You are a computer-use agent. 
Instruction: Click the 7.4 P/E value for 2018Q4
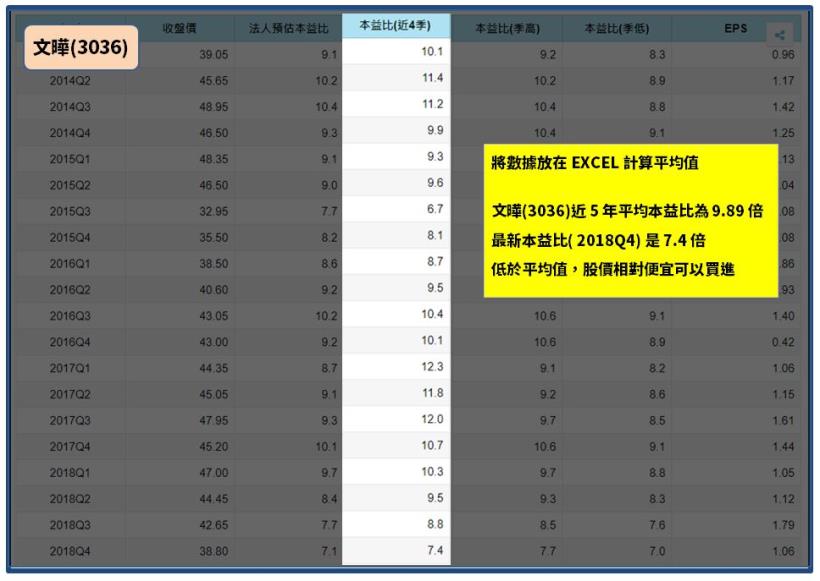(x=435, y=550)
